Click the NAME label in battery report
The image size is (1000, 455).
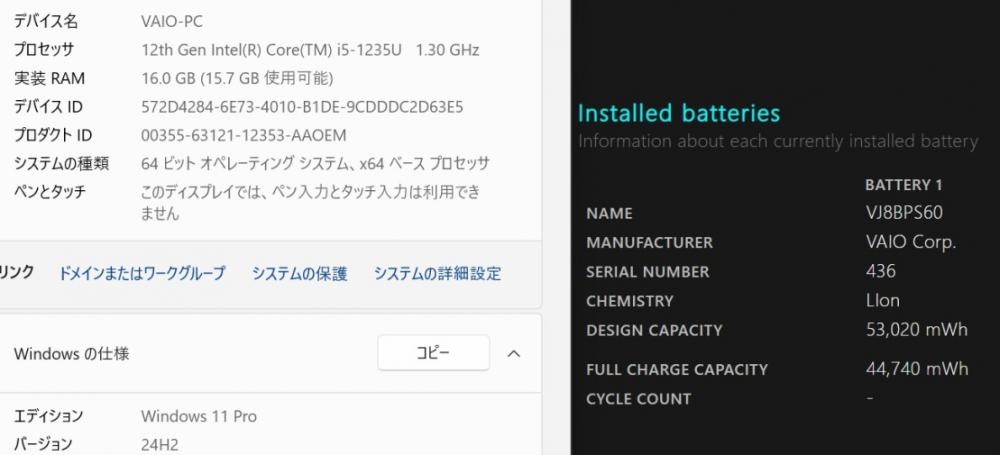click(609, 213)
